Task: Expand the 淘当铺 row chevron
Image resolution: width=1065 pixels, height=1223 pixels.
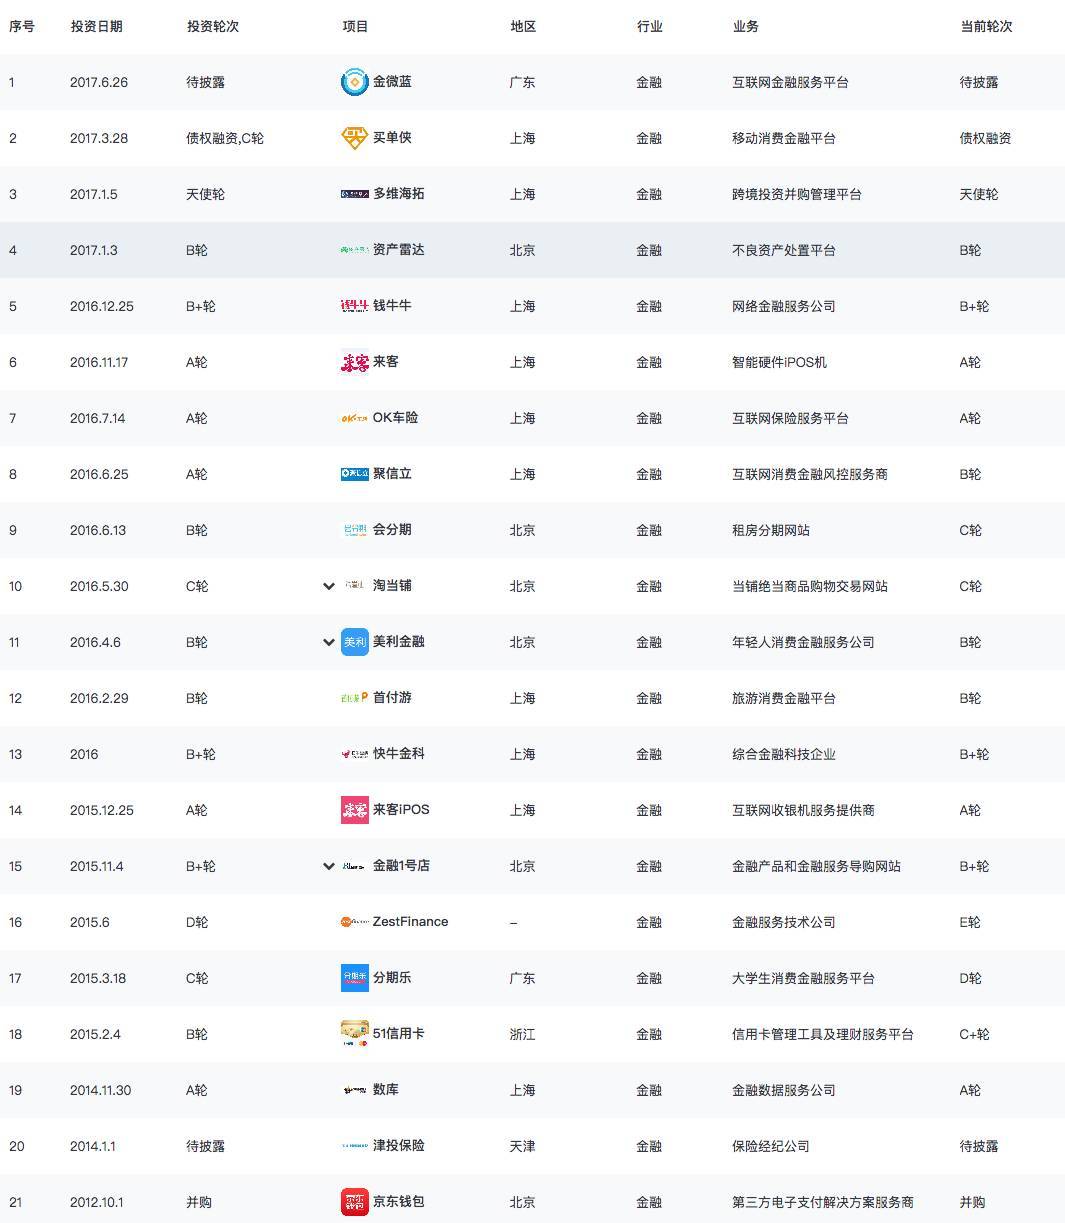Action: 328,586
